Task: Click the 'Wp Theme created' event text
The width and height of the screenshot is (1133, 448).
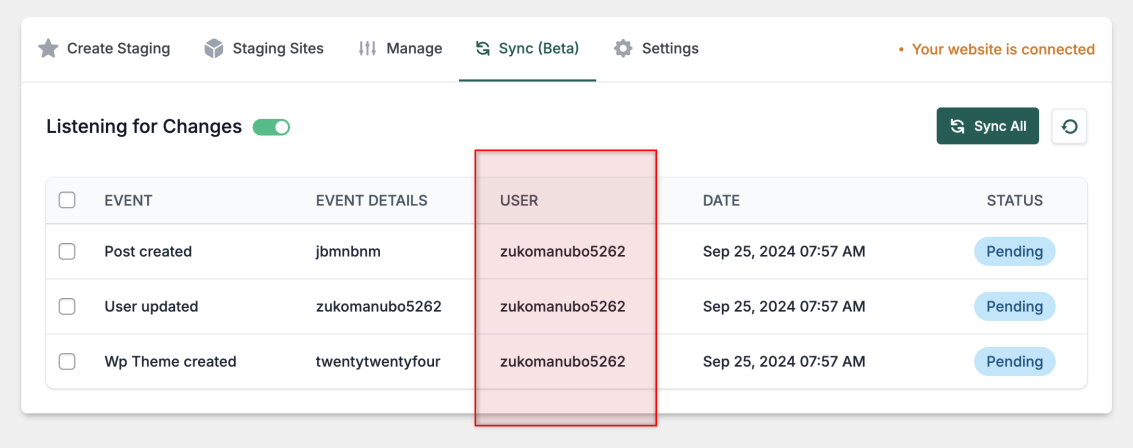Action: pos(171,361)
